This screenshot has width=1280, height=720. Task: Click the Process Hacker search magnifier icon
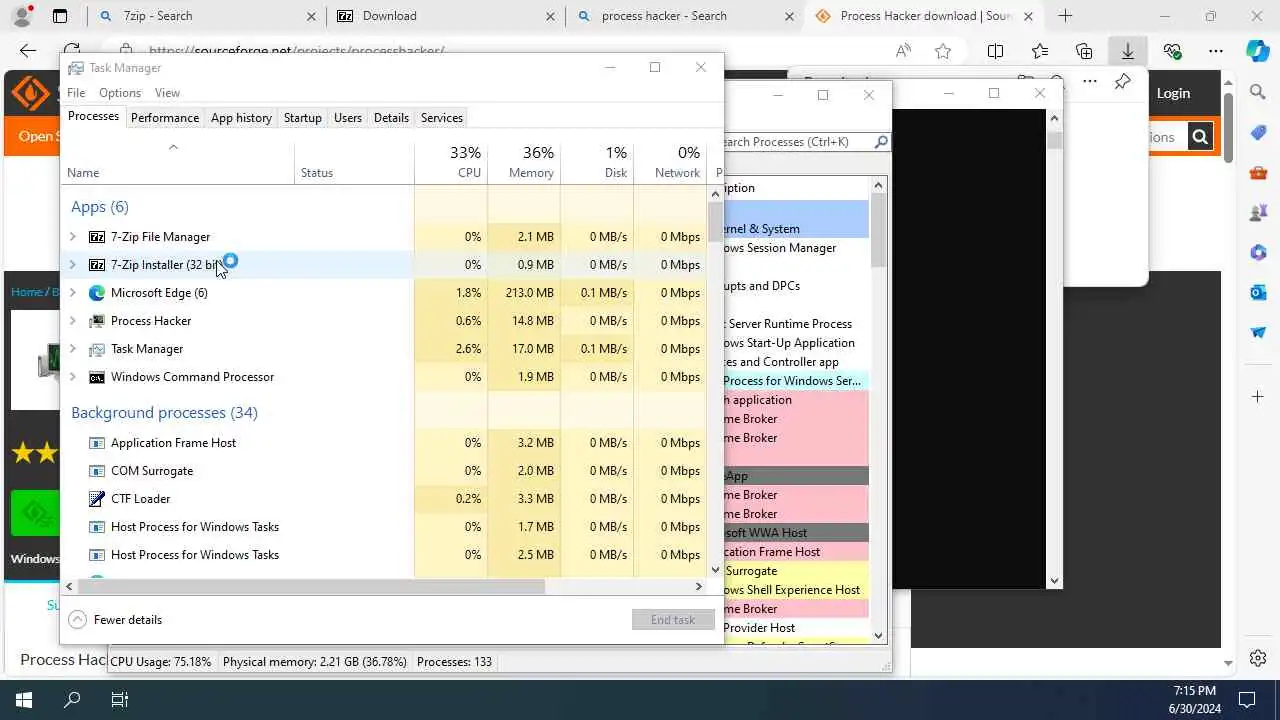[x=881, y=142]
